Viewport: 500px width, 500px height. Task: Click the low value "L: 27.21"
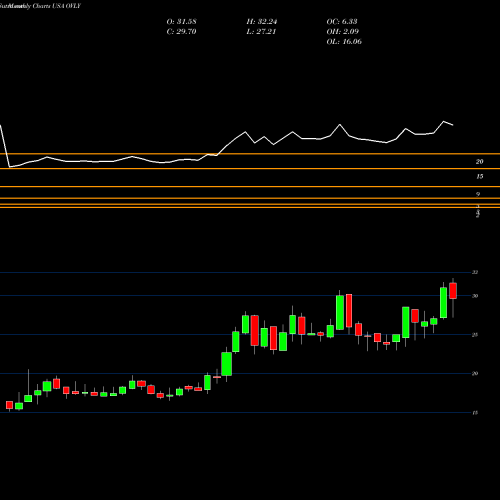(x=261, y=32)
